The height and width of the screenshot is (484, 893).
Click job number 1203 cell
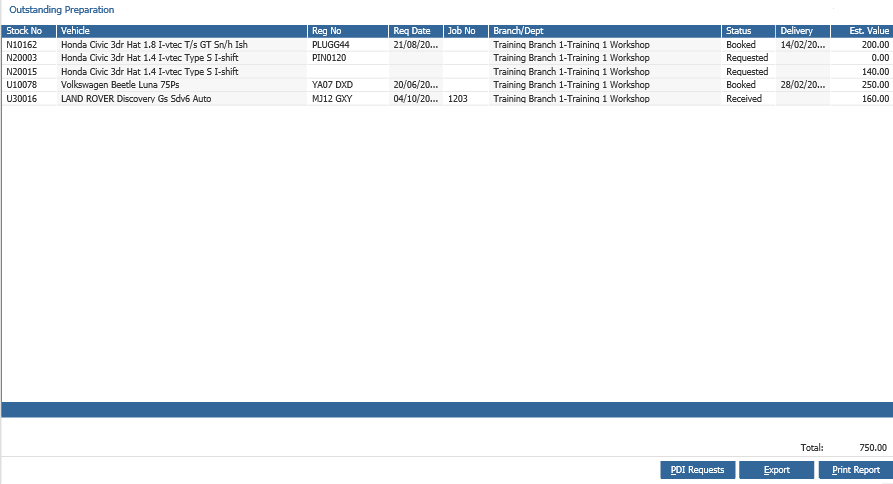point(466,99)
